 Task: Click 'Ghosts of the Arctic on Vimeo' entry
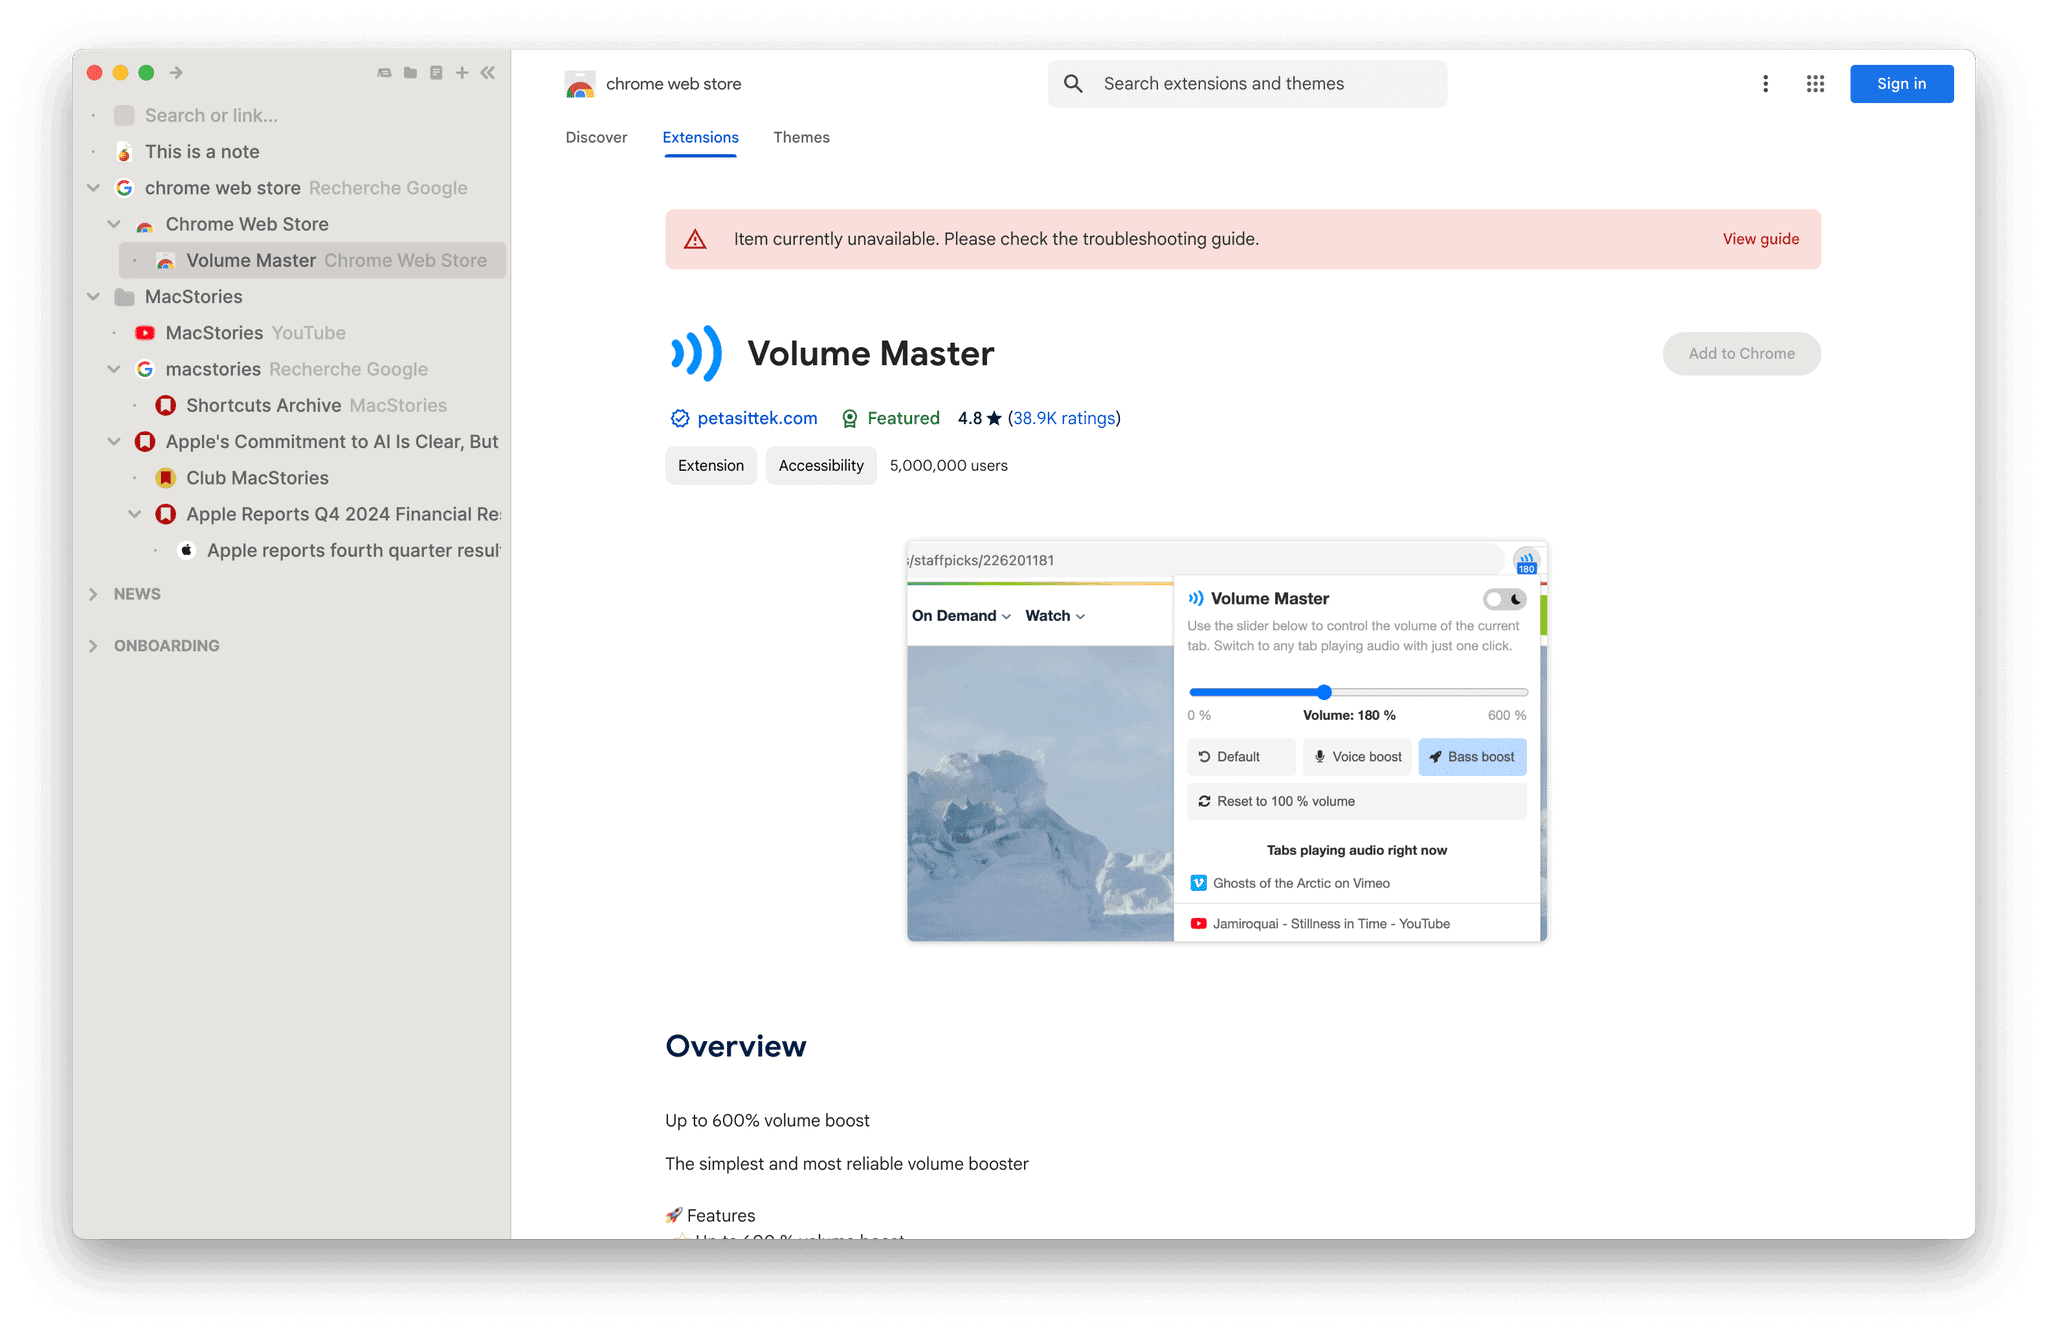1357,883
